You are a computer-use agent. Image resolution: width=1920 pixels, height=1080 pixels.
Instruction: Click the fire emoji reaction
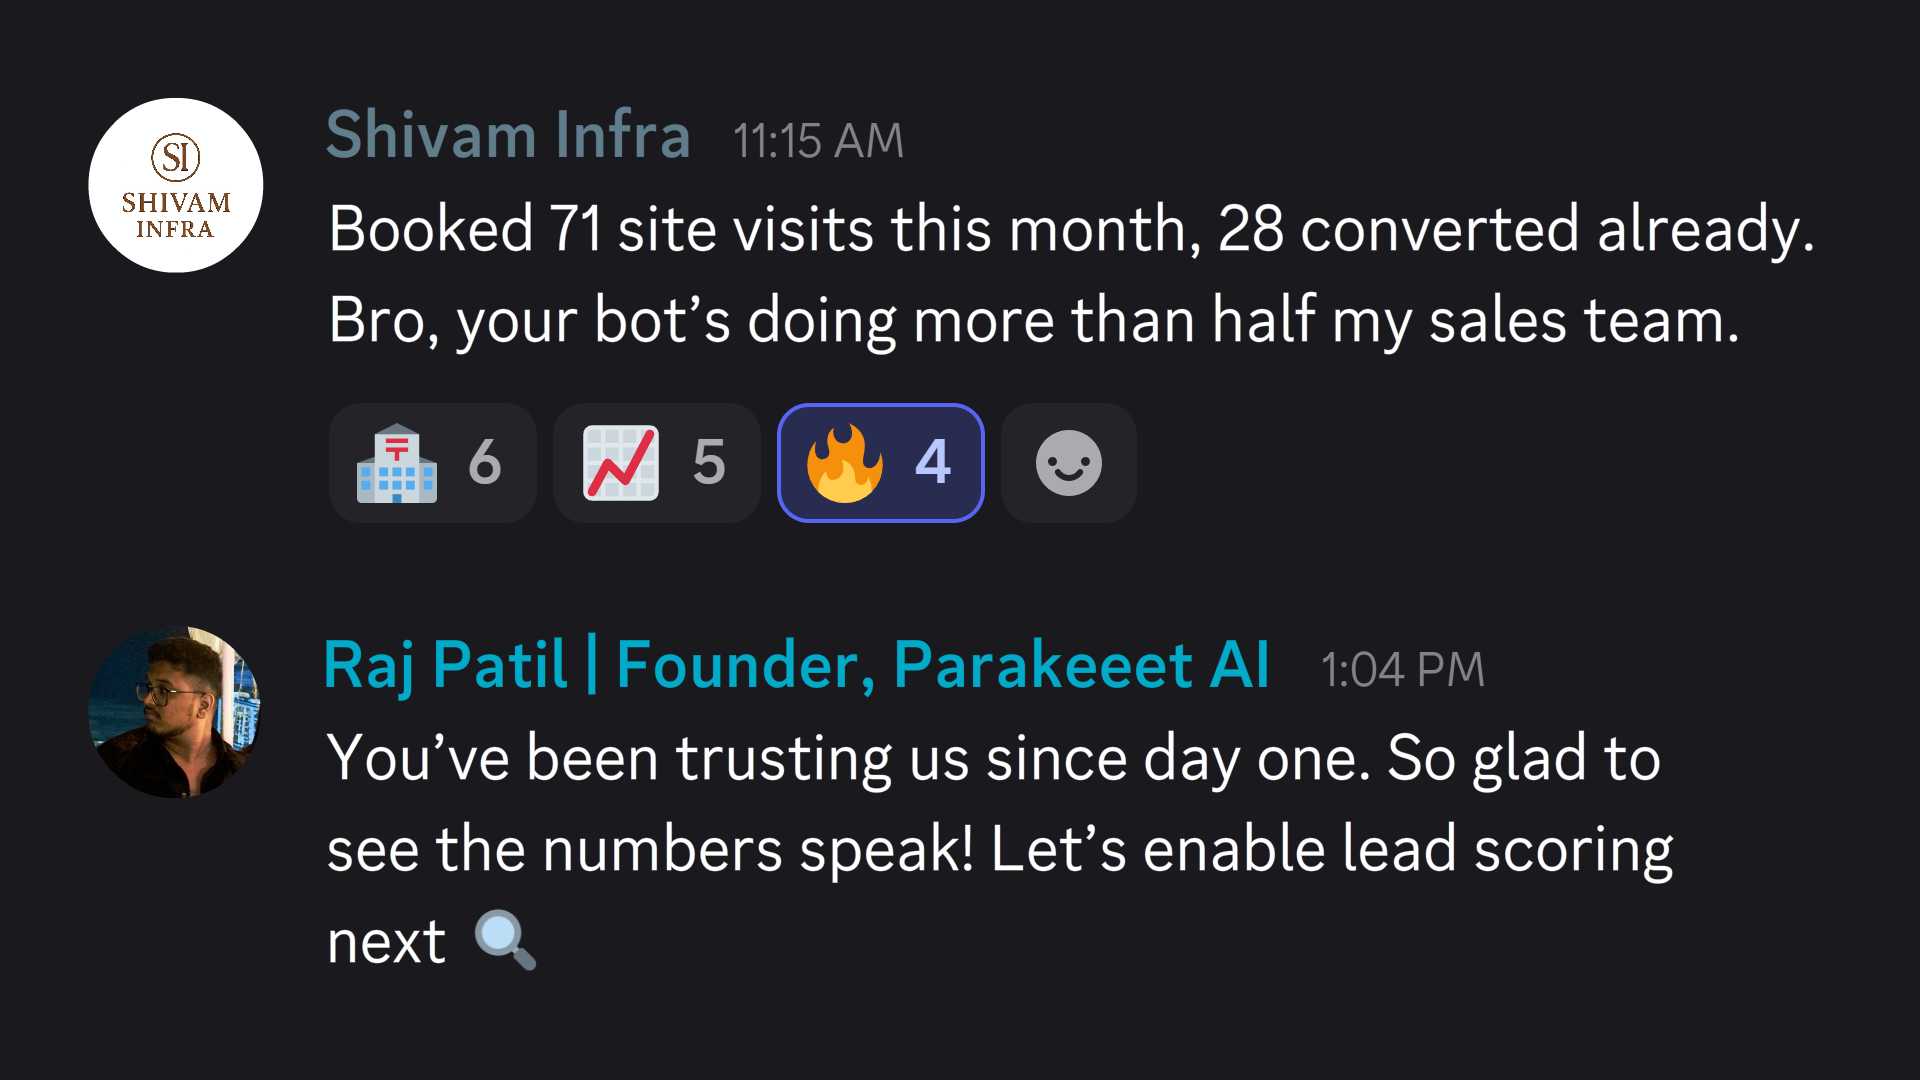click(x=843, y=462)
